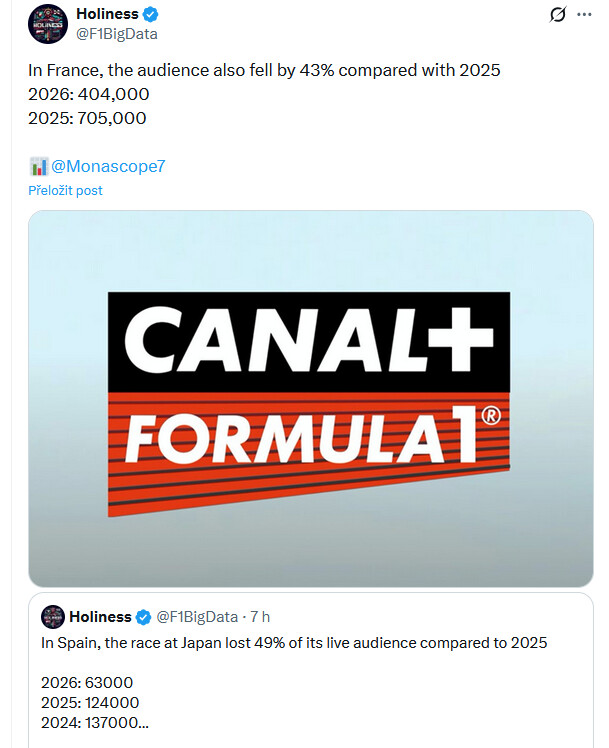Click the 'In France, the audience' post text
Screen dimensions: 609x748
[264, 71]
